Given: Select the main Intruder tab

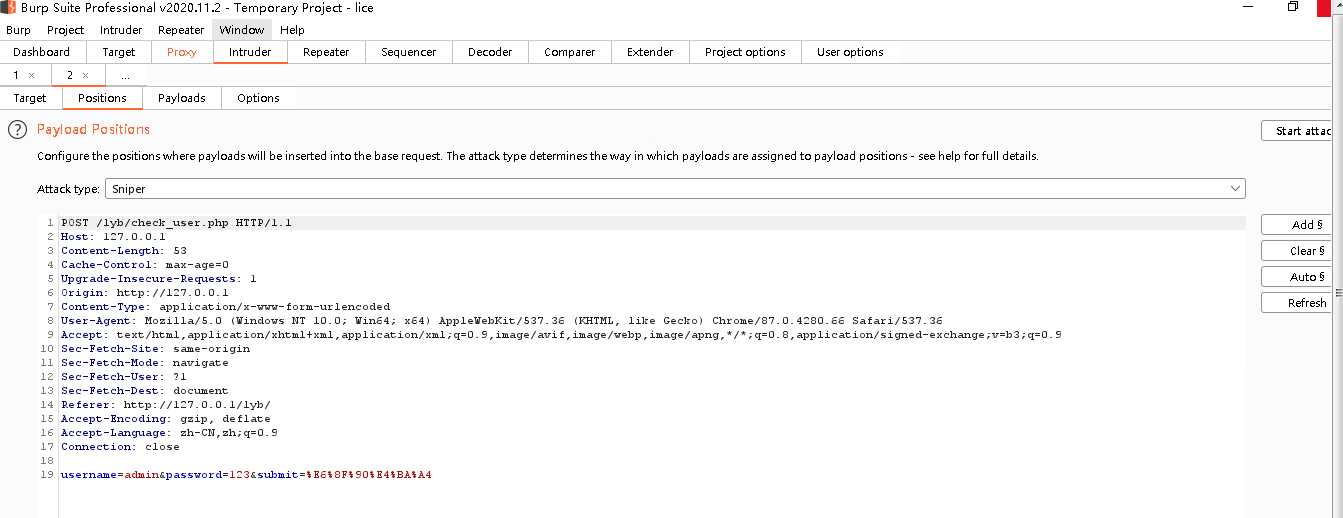Looking at the screenshot, I should point(250,52).
